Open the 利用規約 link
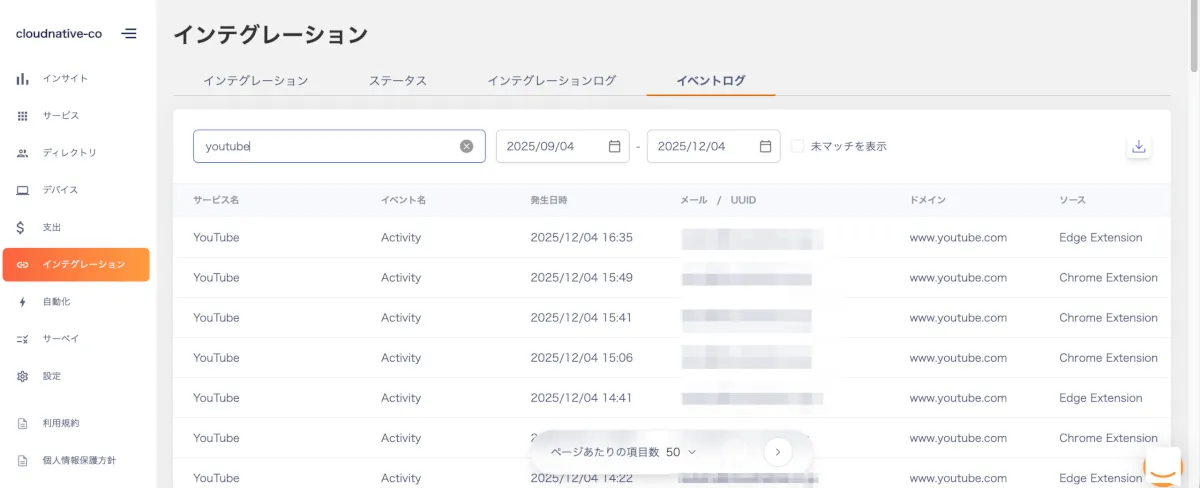This screenshot has width=1200, height=488. point(61,423)
